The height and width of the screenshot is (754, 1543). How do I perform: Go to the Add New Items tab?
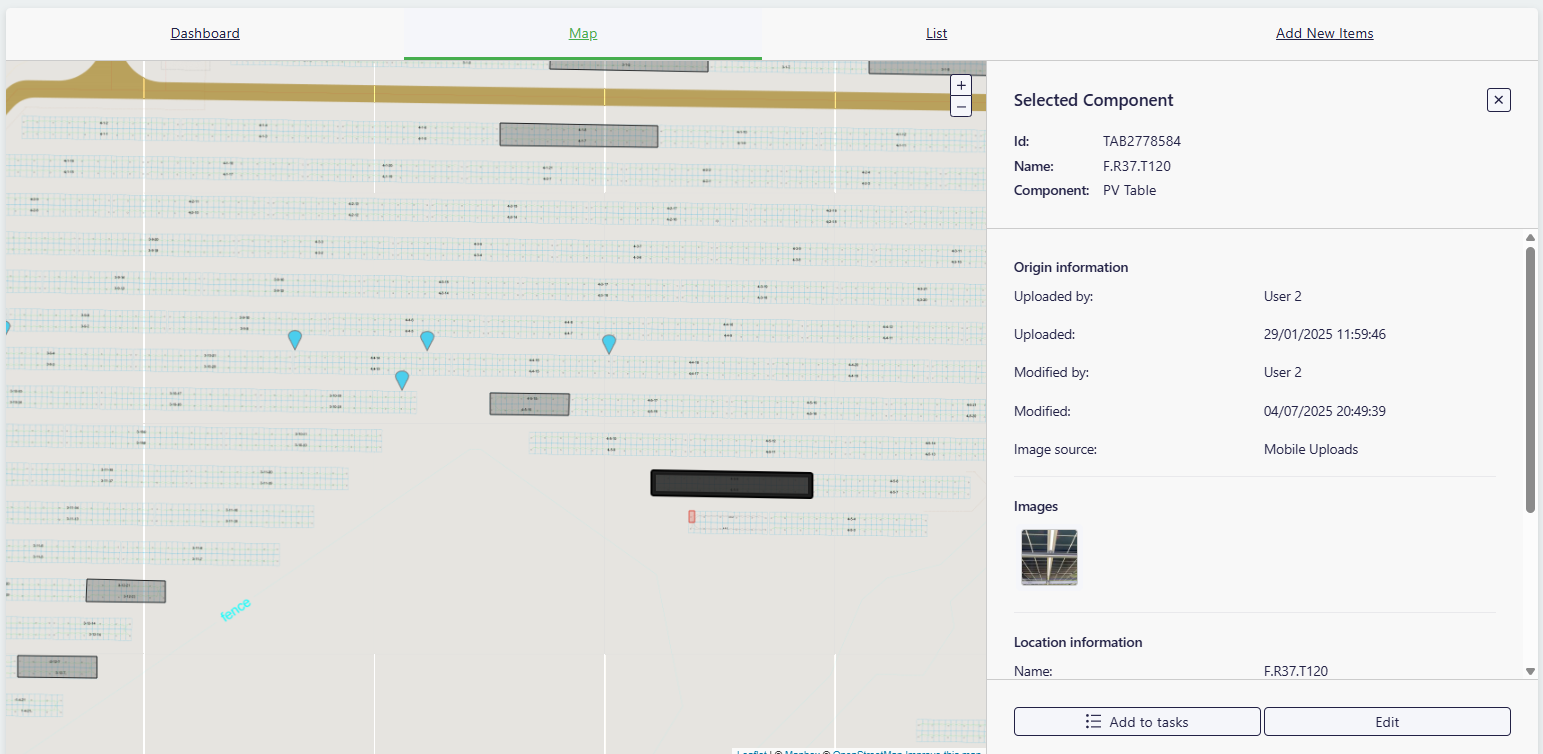click(x=1324, y=33)
